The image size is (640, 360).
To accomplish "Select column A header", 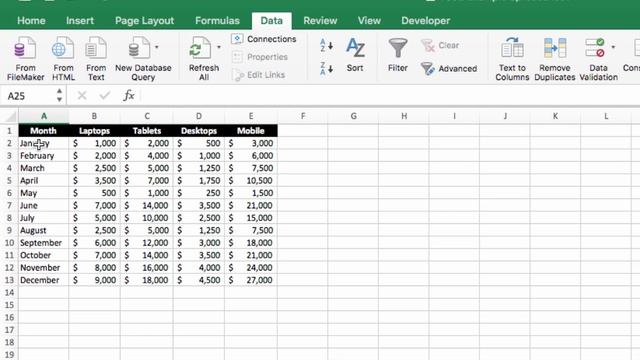I will pyautogui.click(x=44, y=116).
